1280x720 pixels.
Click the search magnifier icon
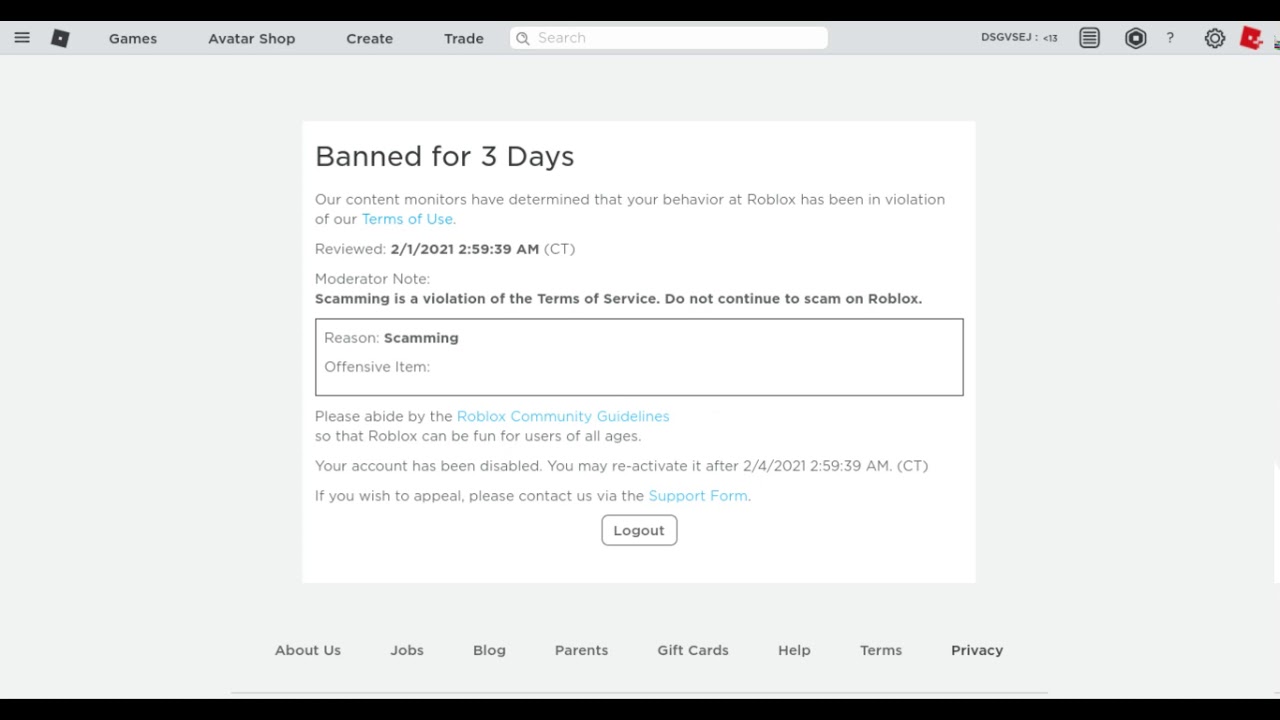[x=522, y=38]
